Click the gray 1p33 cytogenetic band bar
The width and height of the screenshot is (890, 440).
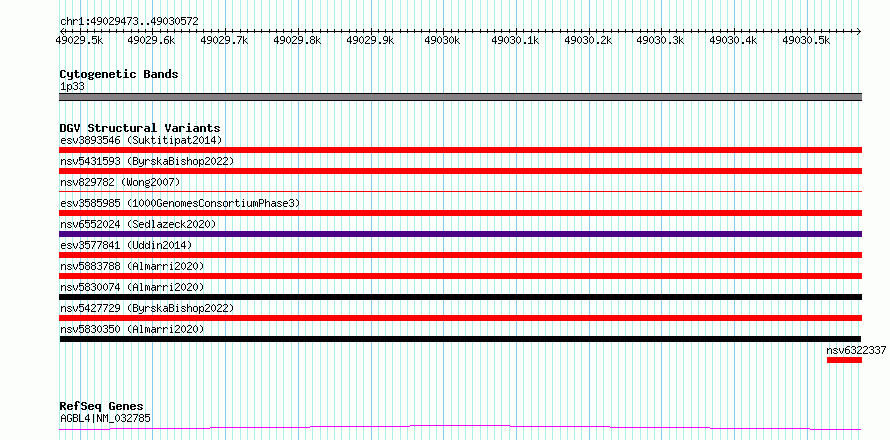[460, 97]
